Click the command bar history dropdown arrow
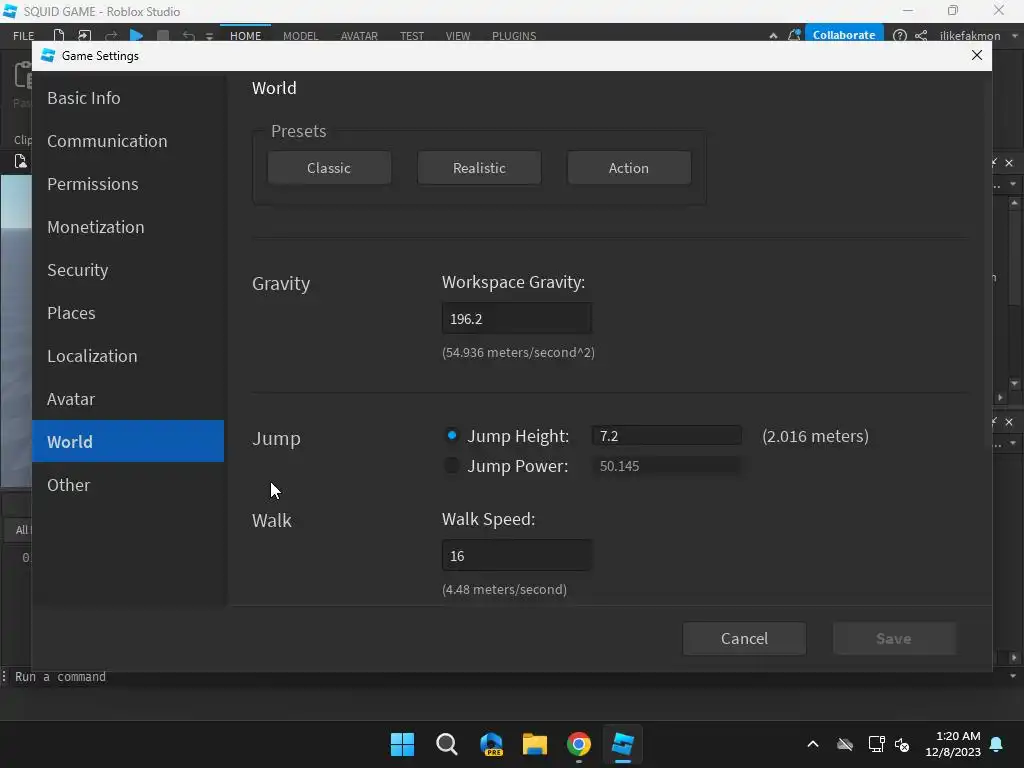 click(1013, 677)
